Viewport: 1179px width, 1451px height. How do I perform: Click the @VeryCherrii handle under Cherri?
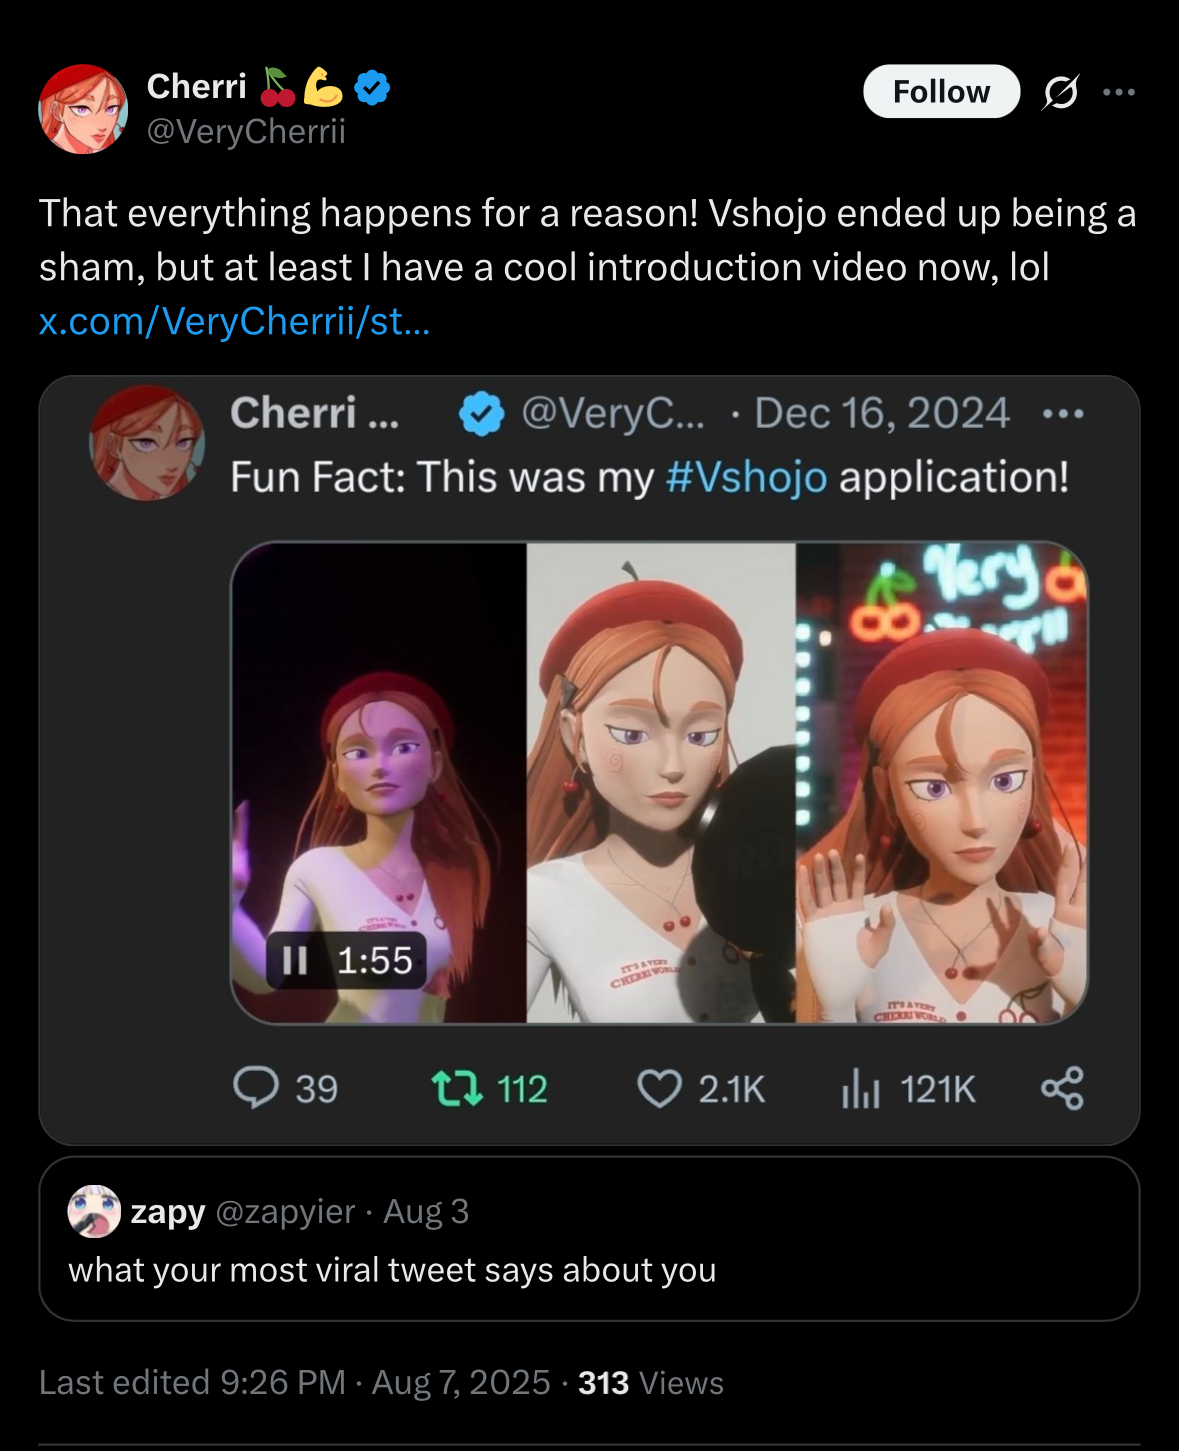tap(246, 131)
